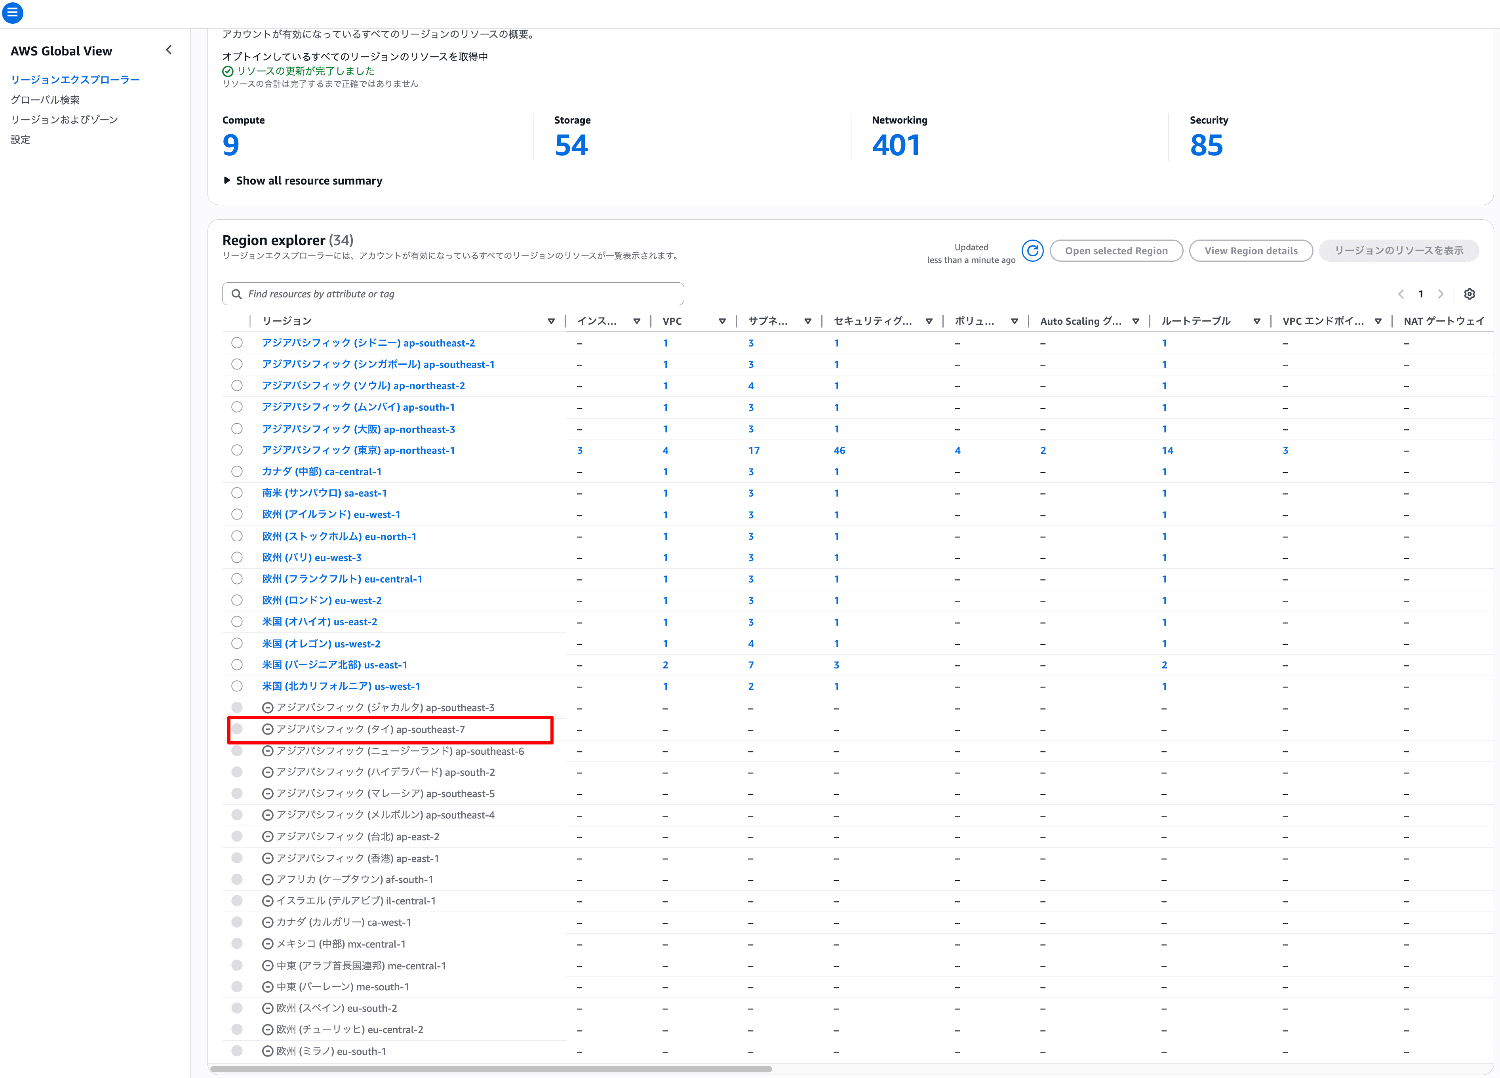Click disabled icon beside ap-south-2 Hyderabad
The height and width of the screenshot is (1078, 1500).
[268, 773]
